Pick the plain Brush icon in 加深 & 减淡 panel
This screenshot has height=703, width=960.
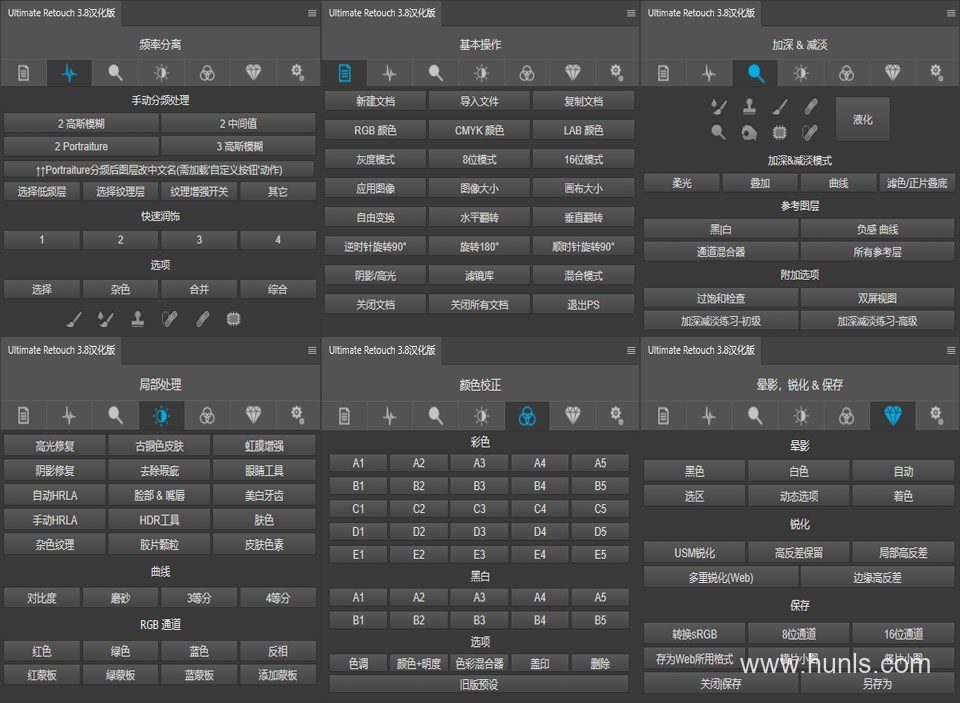pos(779,107)
